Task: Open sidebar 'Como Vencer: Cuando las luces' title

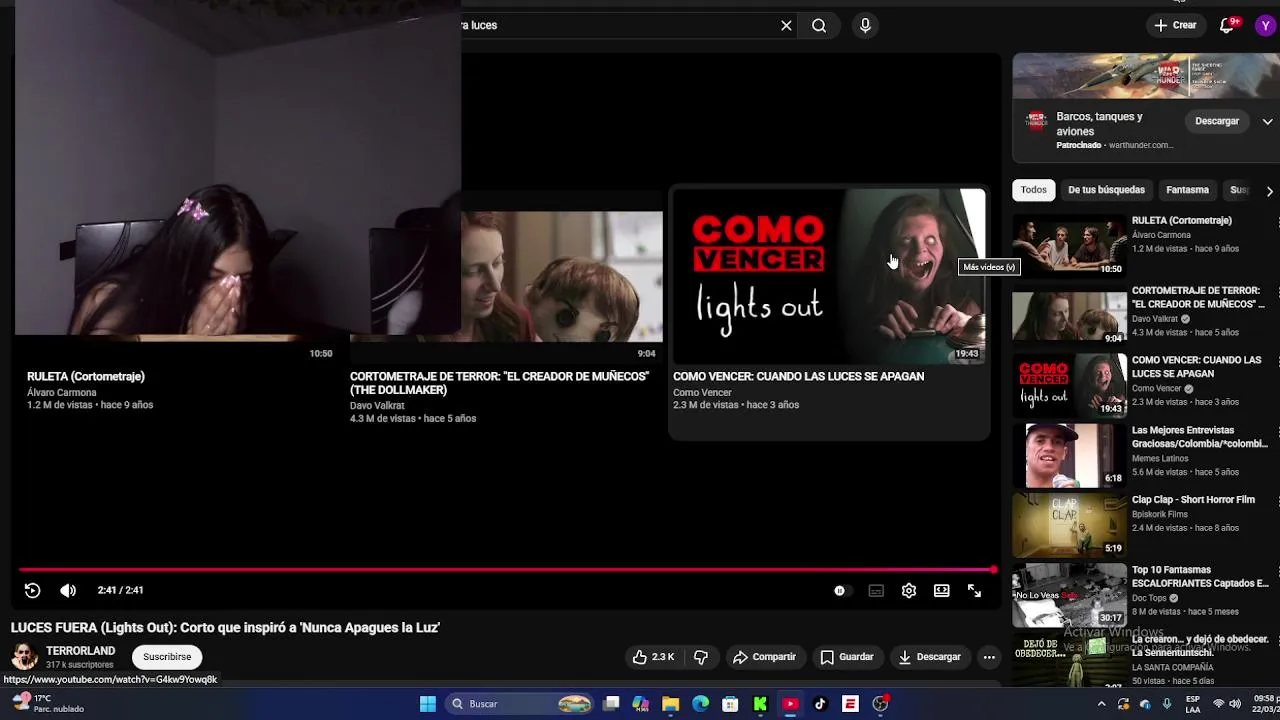Action: click(1196, 367)
